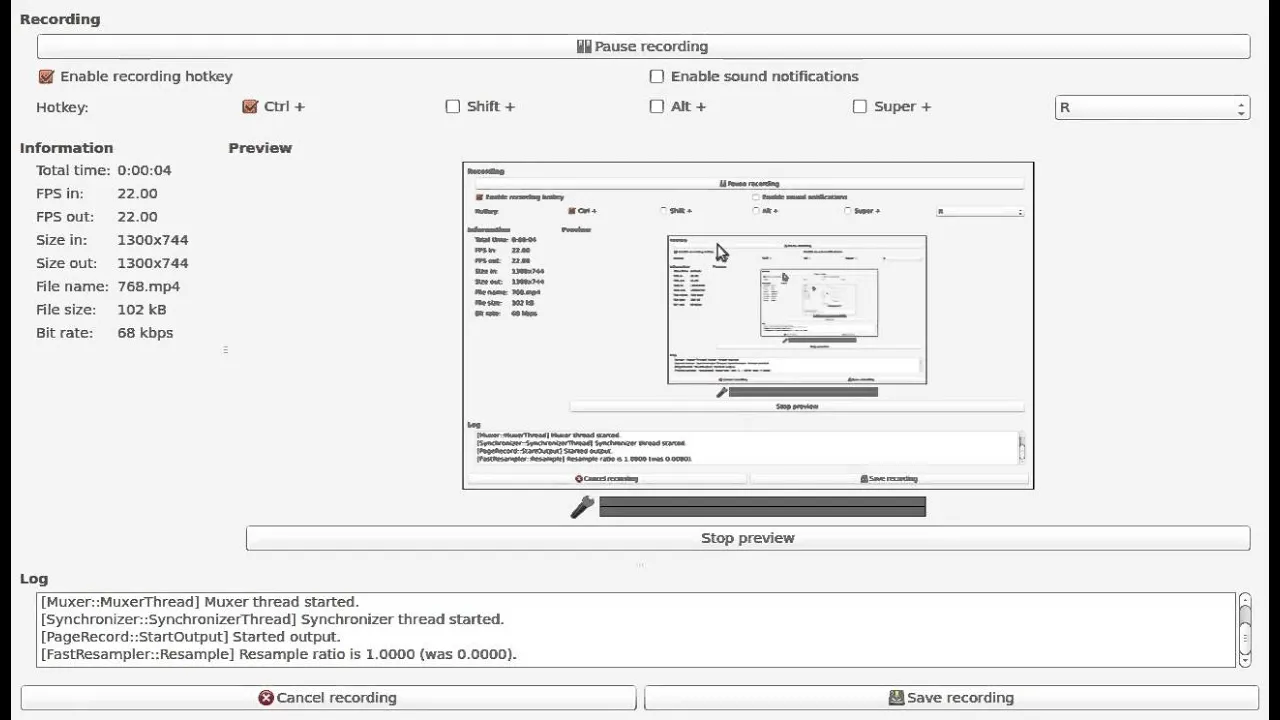The image size is (1280, 720).
Task: Click the Recording section heading
Action: 60,19
